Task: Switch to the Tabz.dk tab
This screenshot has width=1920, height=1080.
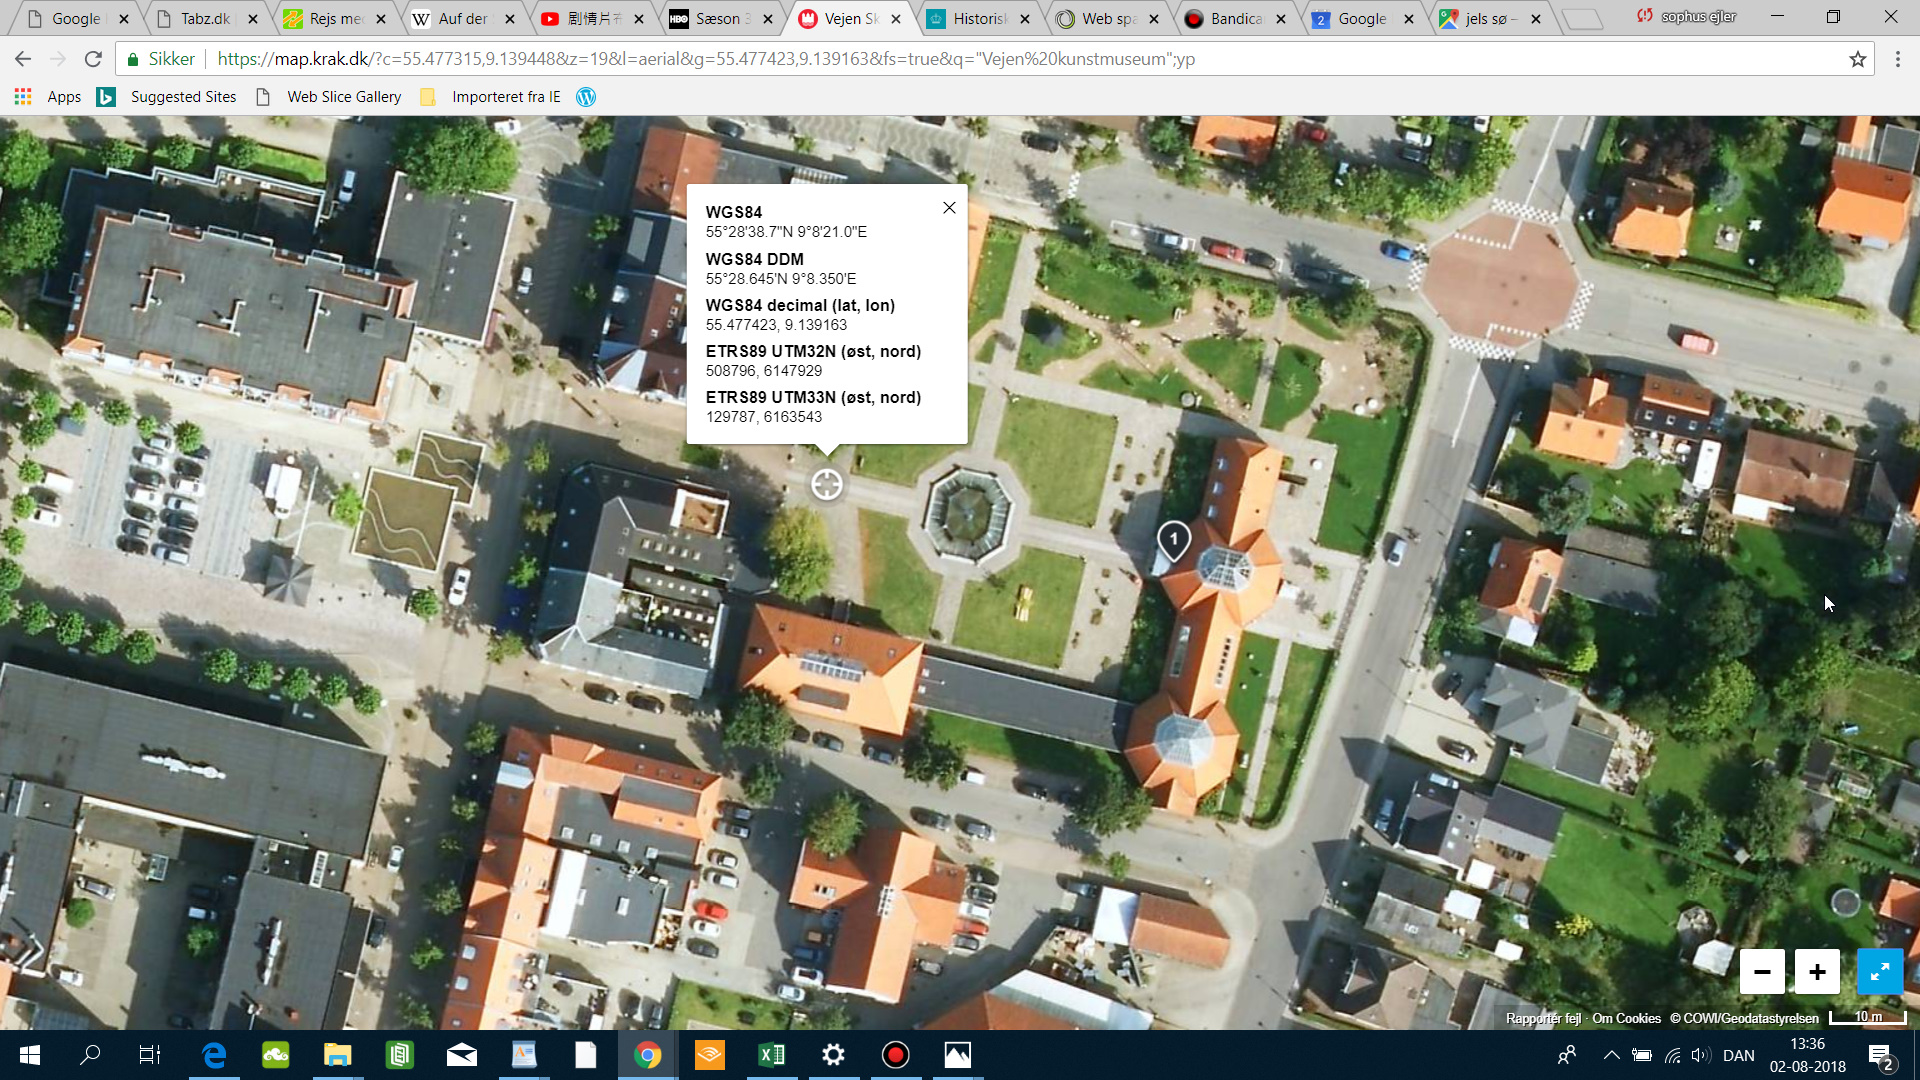Action: click(207, 18)
